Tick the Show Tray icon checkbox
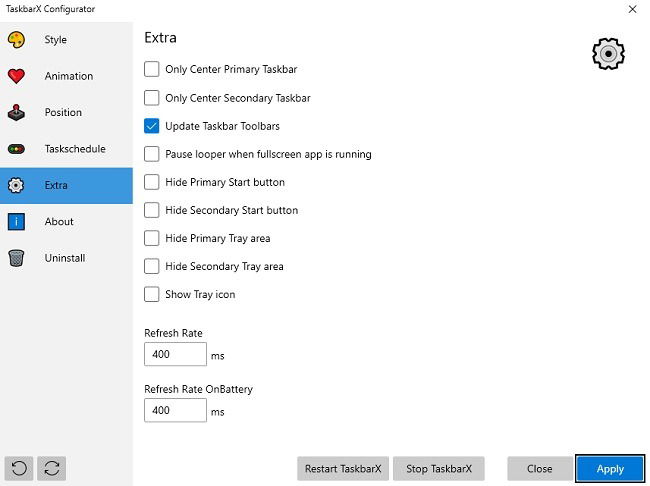650x486 pixels. tap(151, 294)
